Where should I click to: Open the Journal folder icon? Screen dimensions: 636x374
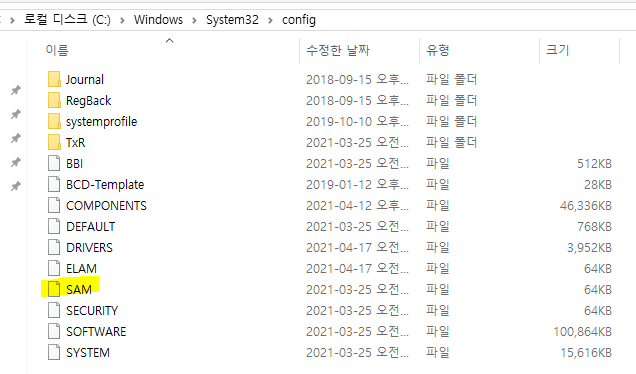coord(54,79)
